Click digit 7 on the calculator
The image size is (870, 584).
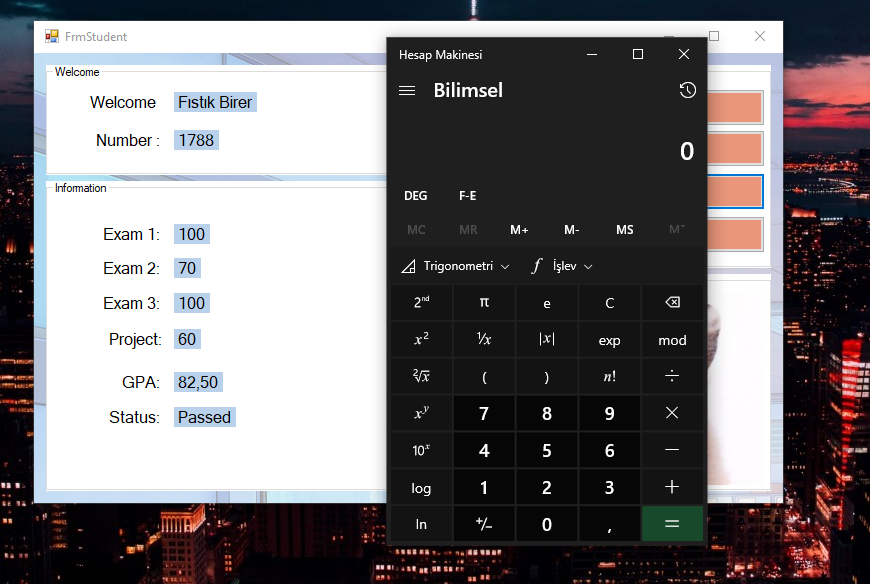pos(484,413)
